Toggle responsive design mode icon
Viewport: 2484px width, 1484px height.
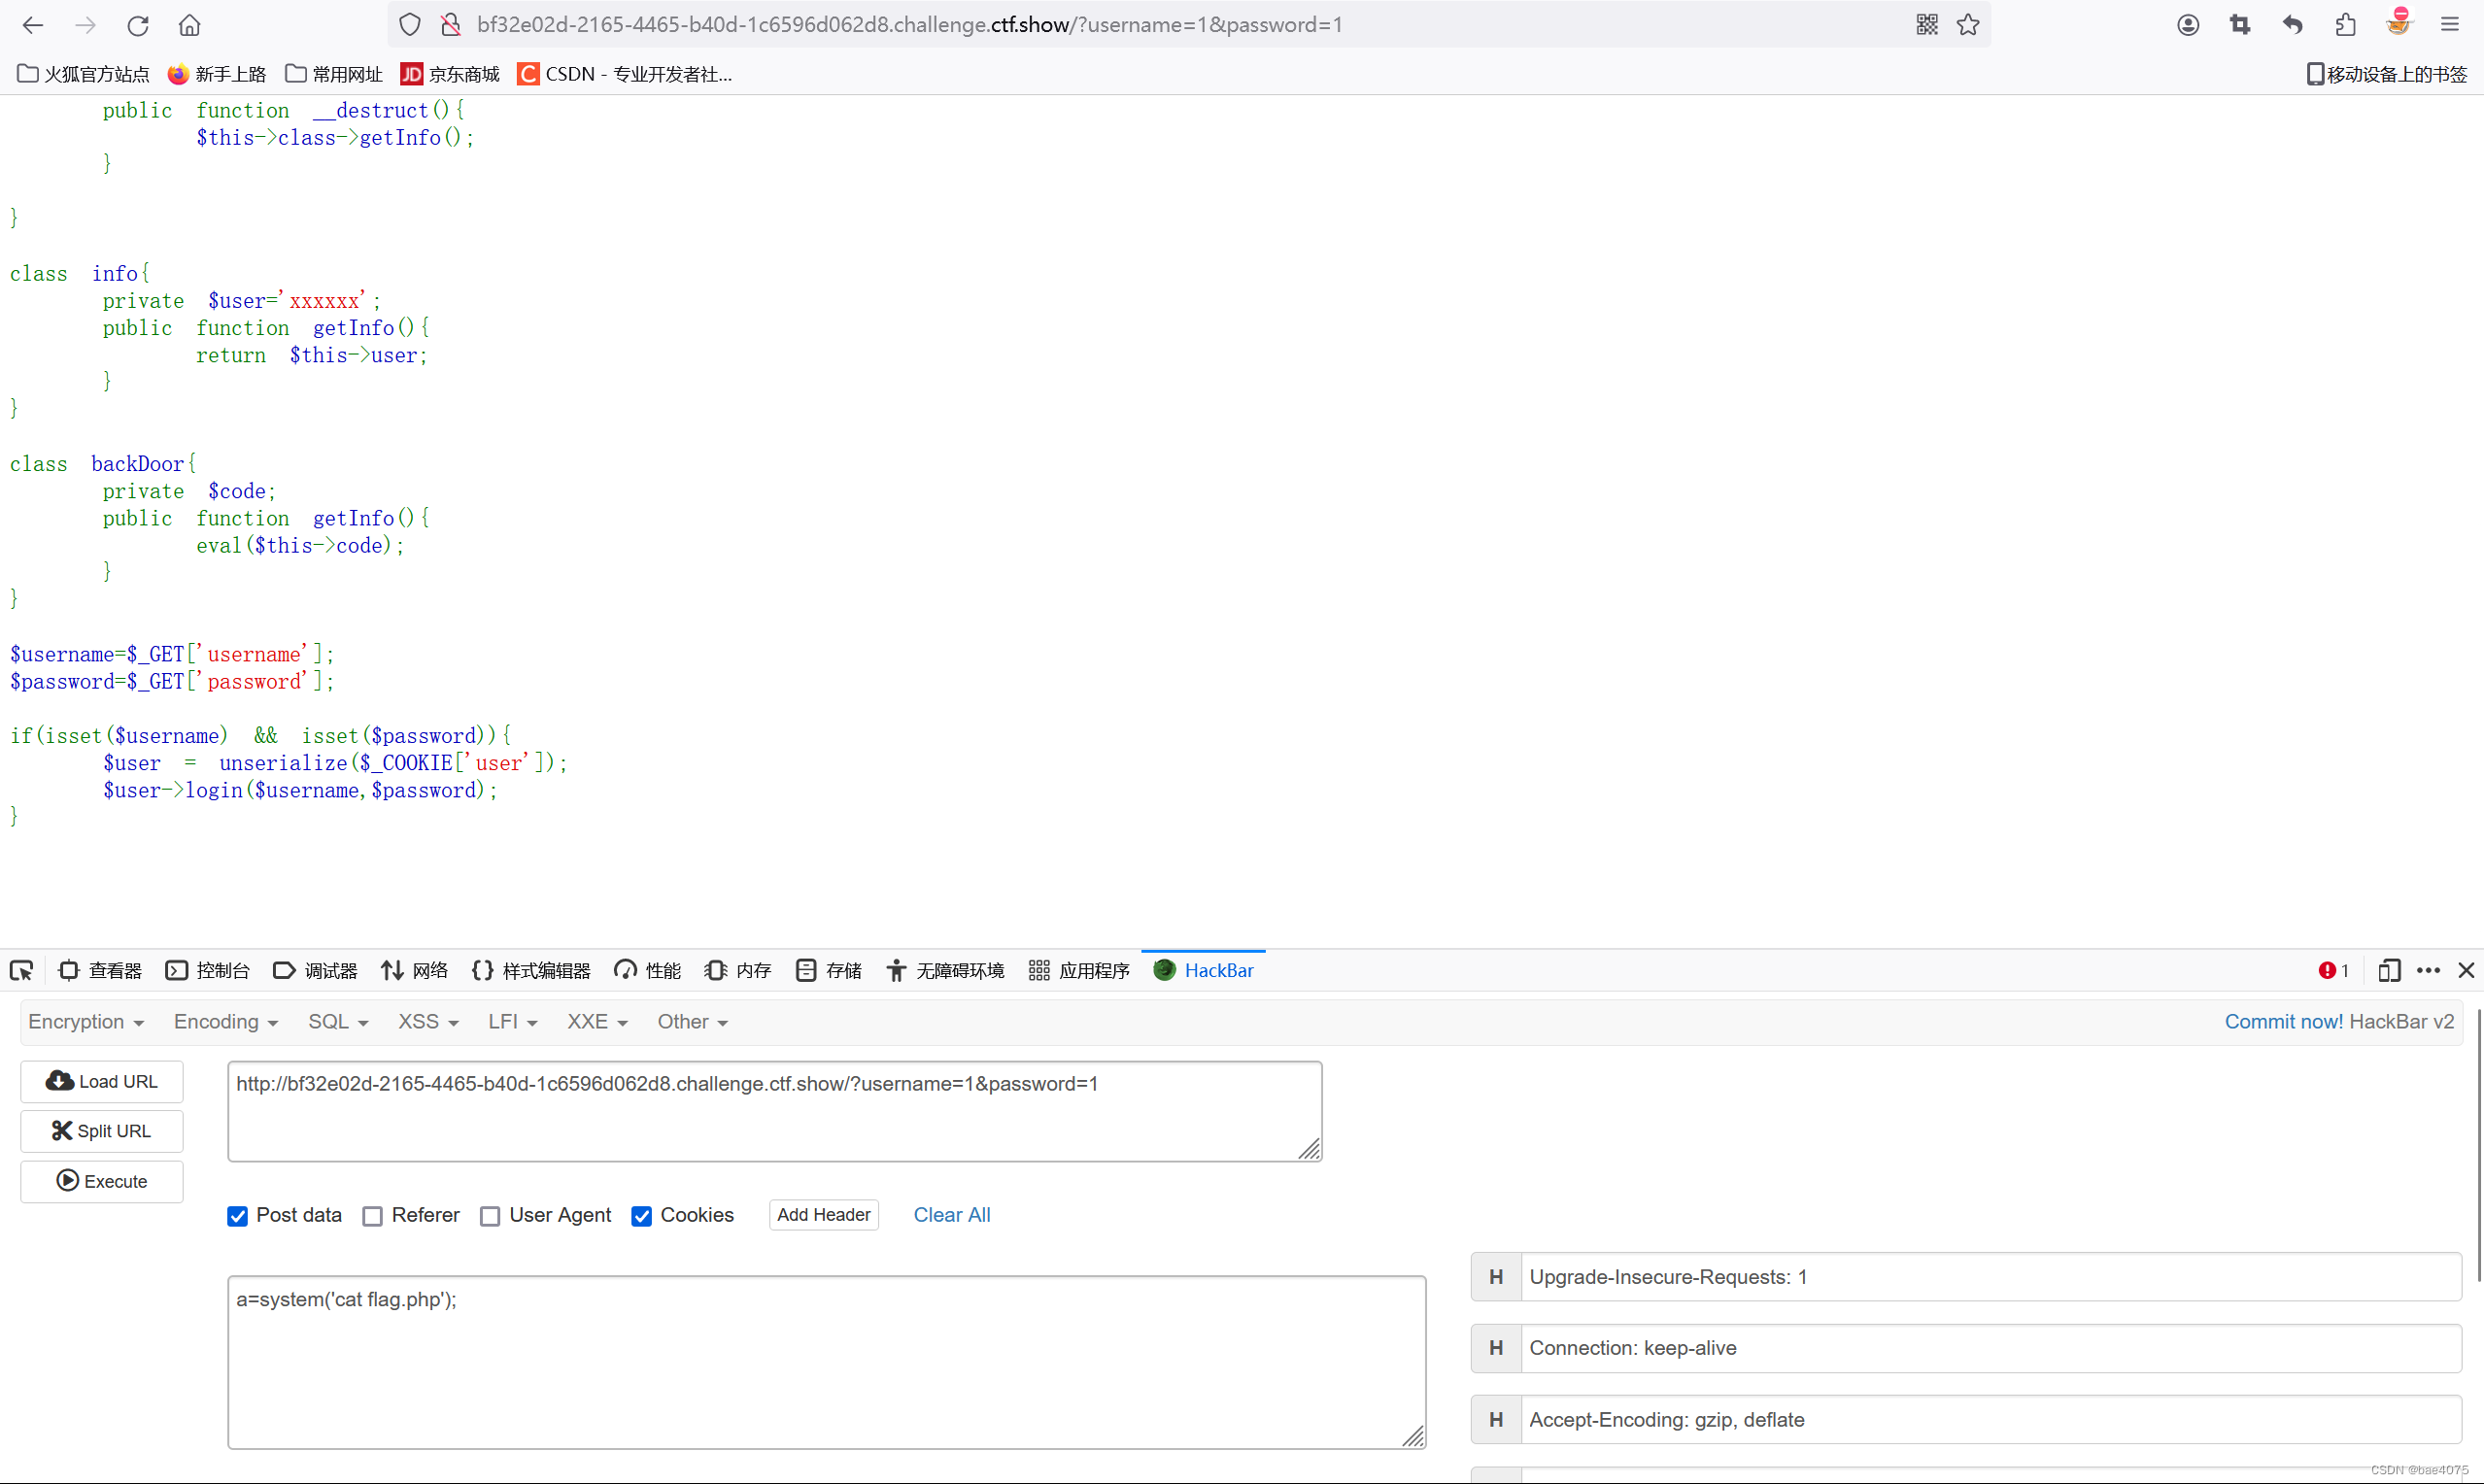[x=2389, y=970]
